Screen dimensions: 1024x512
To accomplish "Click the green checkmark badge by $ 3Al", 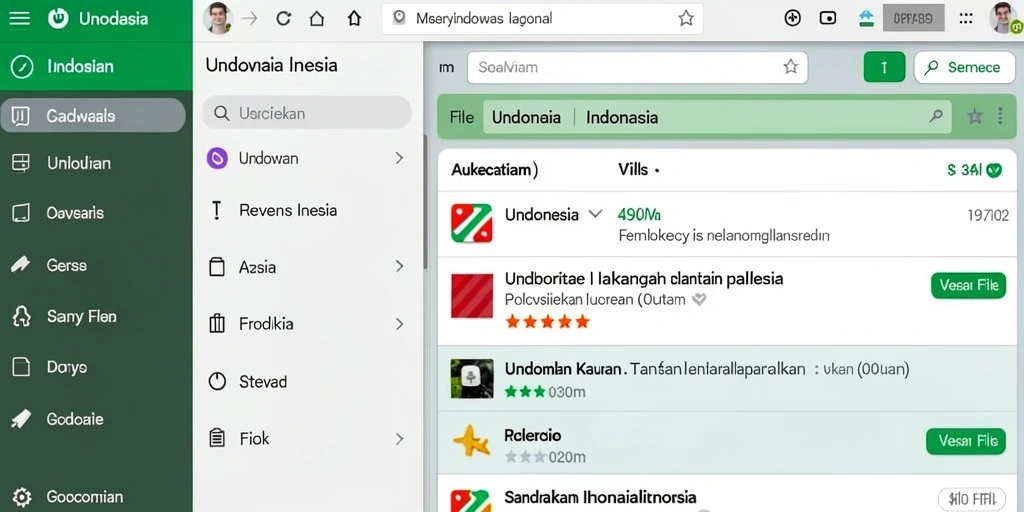I will coord(993,170).
